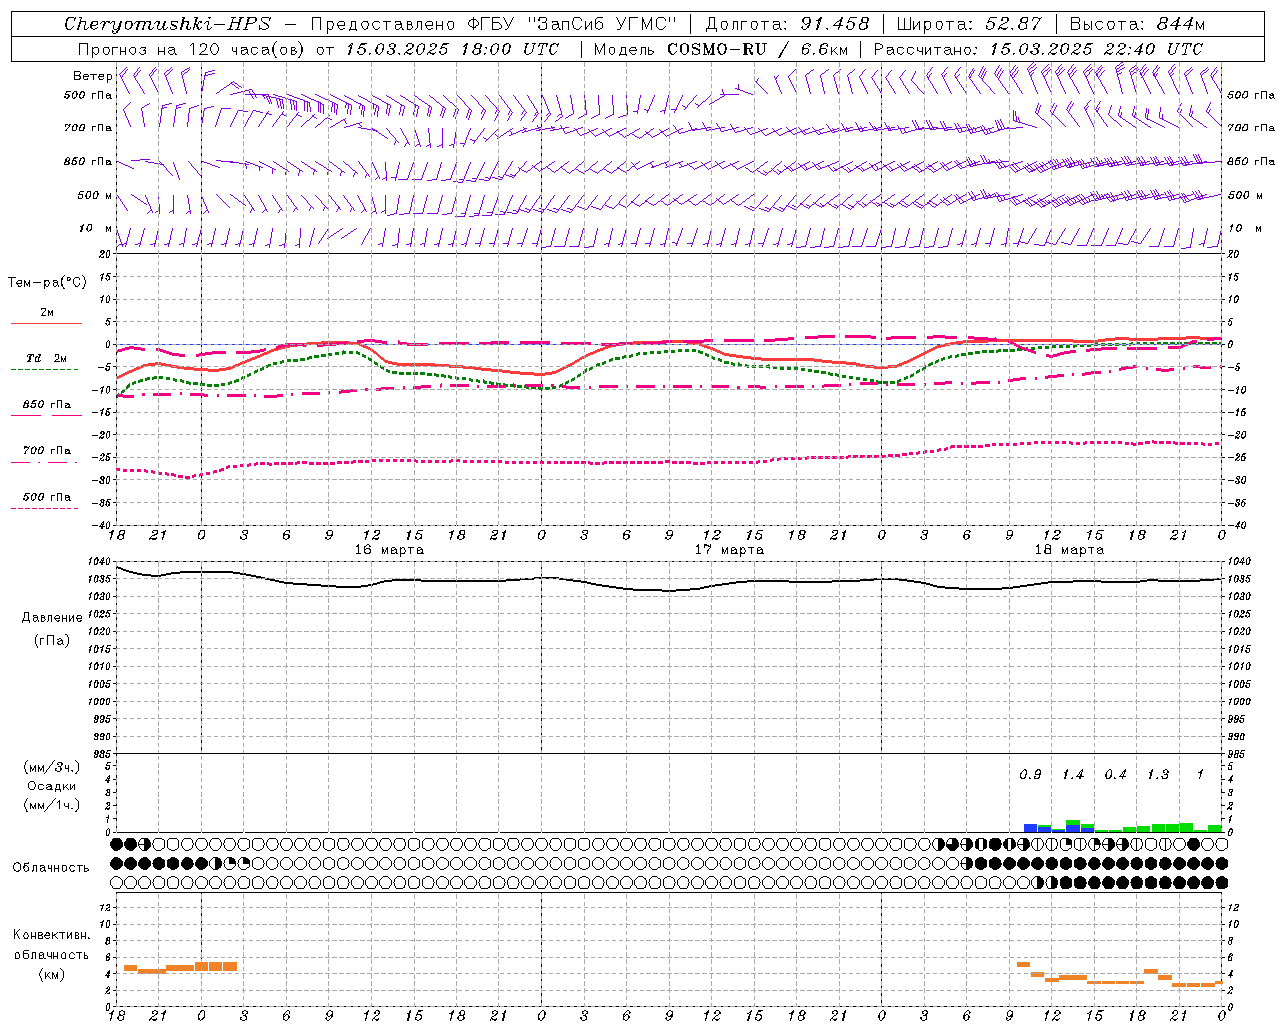Click the 16 марта date label
Screen dimensions: 1280x1024
389,550
